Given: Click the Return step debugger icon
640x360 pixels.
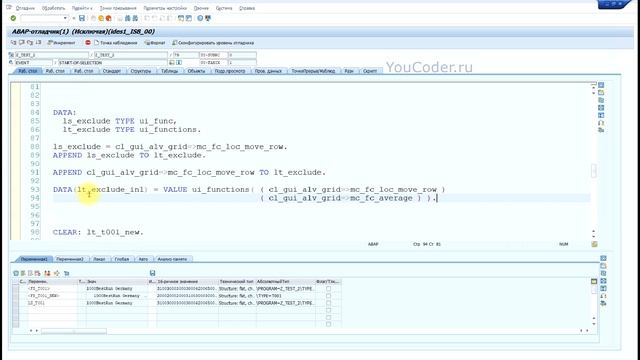Looking at the screenshot, I should click(x=30, y=42).
